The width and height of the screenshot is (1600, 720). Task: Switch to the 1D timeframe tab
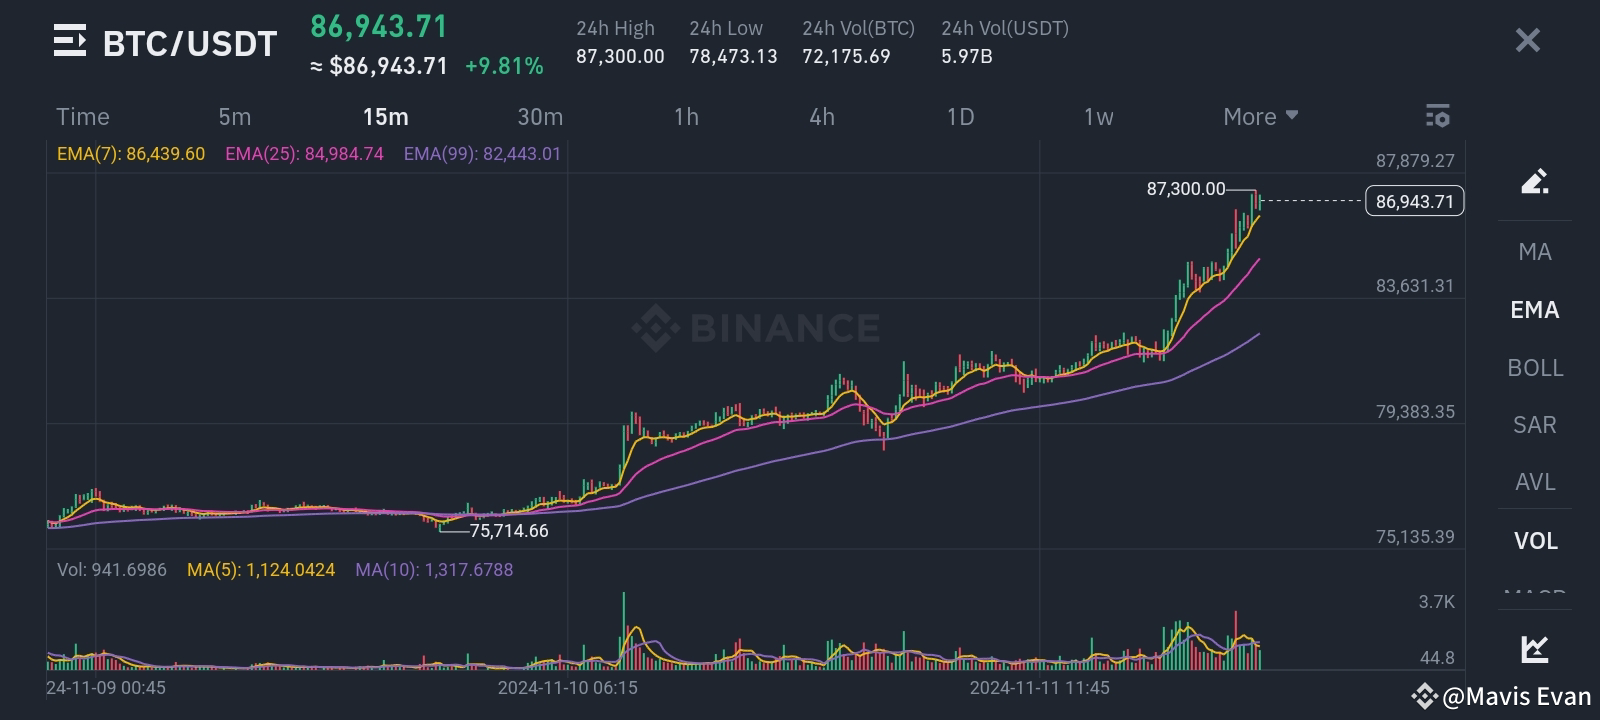pos(959,116)
